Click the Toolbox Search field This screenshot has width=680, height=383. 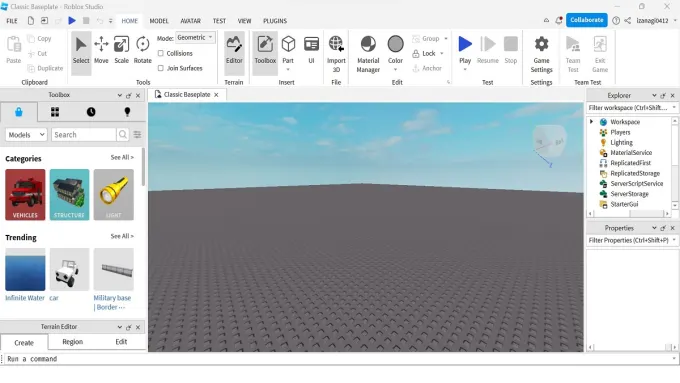[84, 135]
